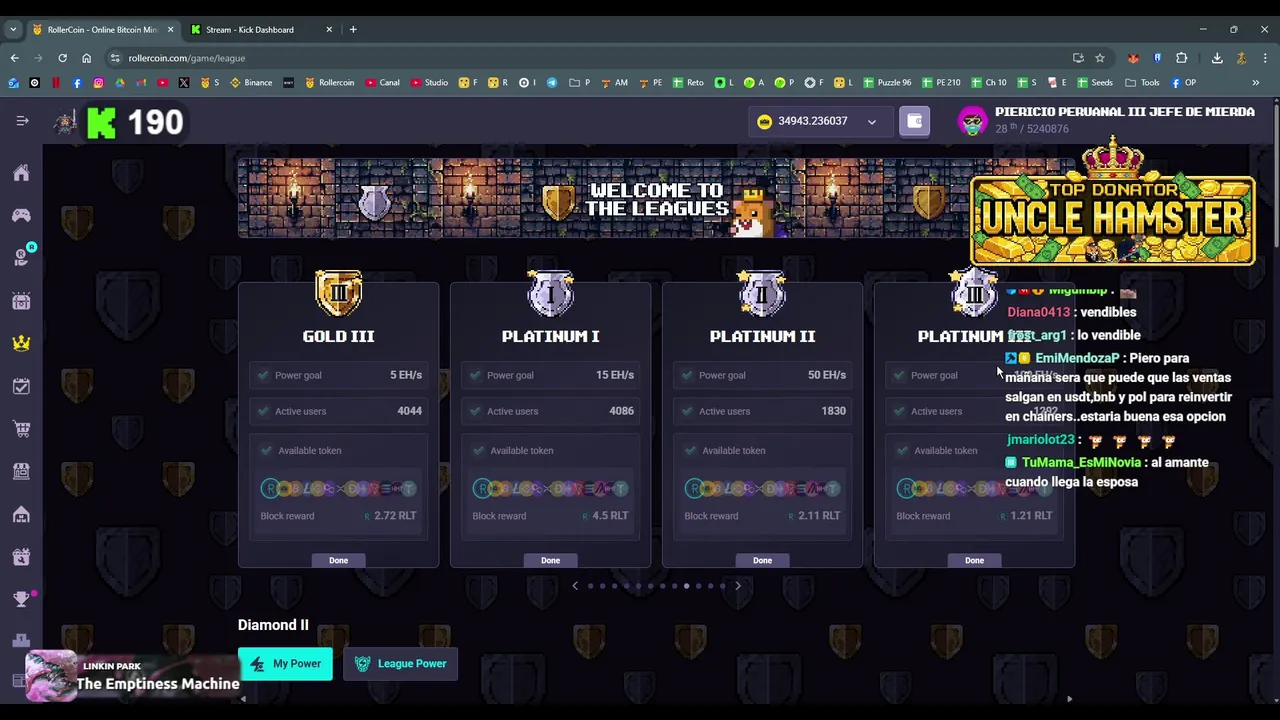Image resolution: width=1280 pixels, height=720 pixels.
Task: Click the Platinum II league badge
Action: pyautogui.click(x=762, y=293)
